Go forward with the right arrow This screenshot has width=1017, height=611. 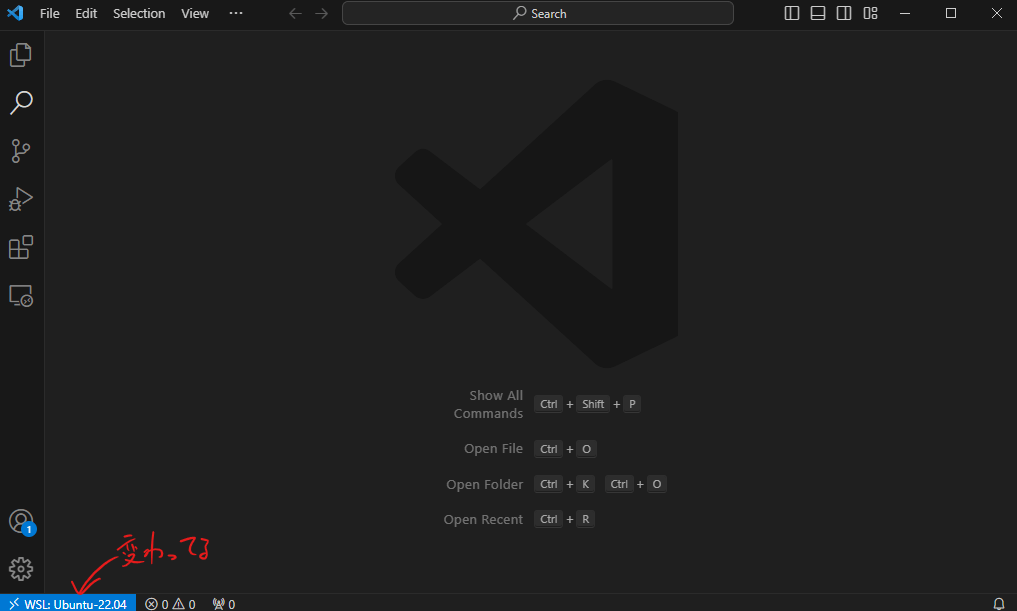(x=322, y=14)
